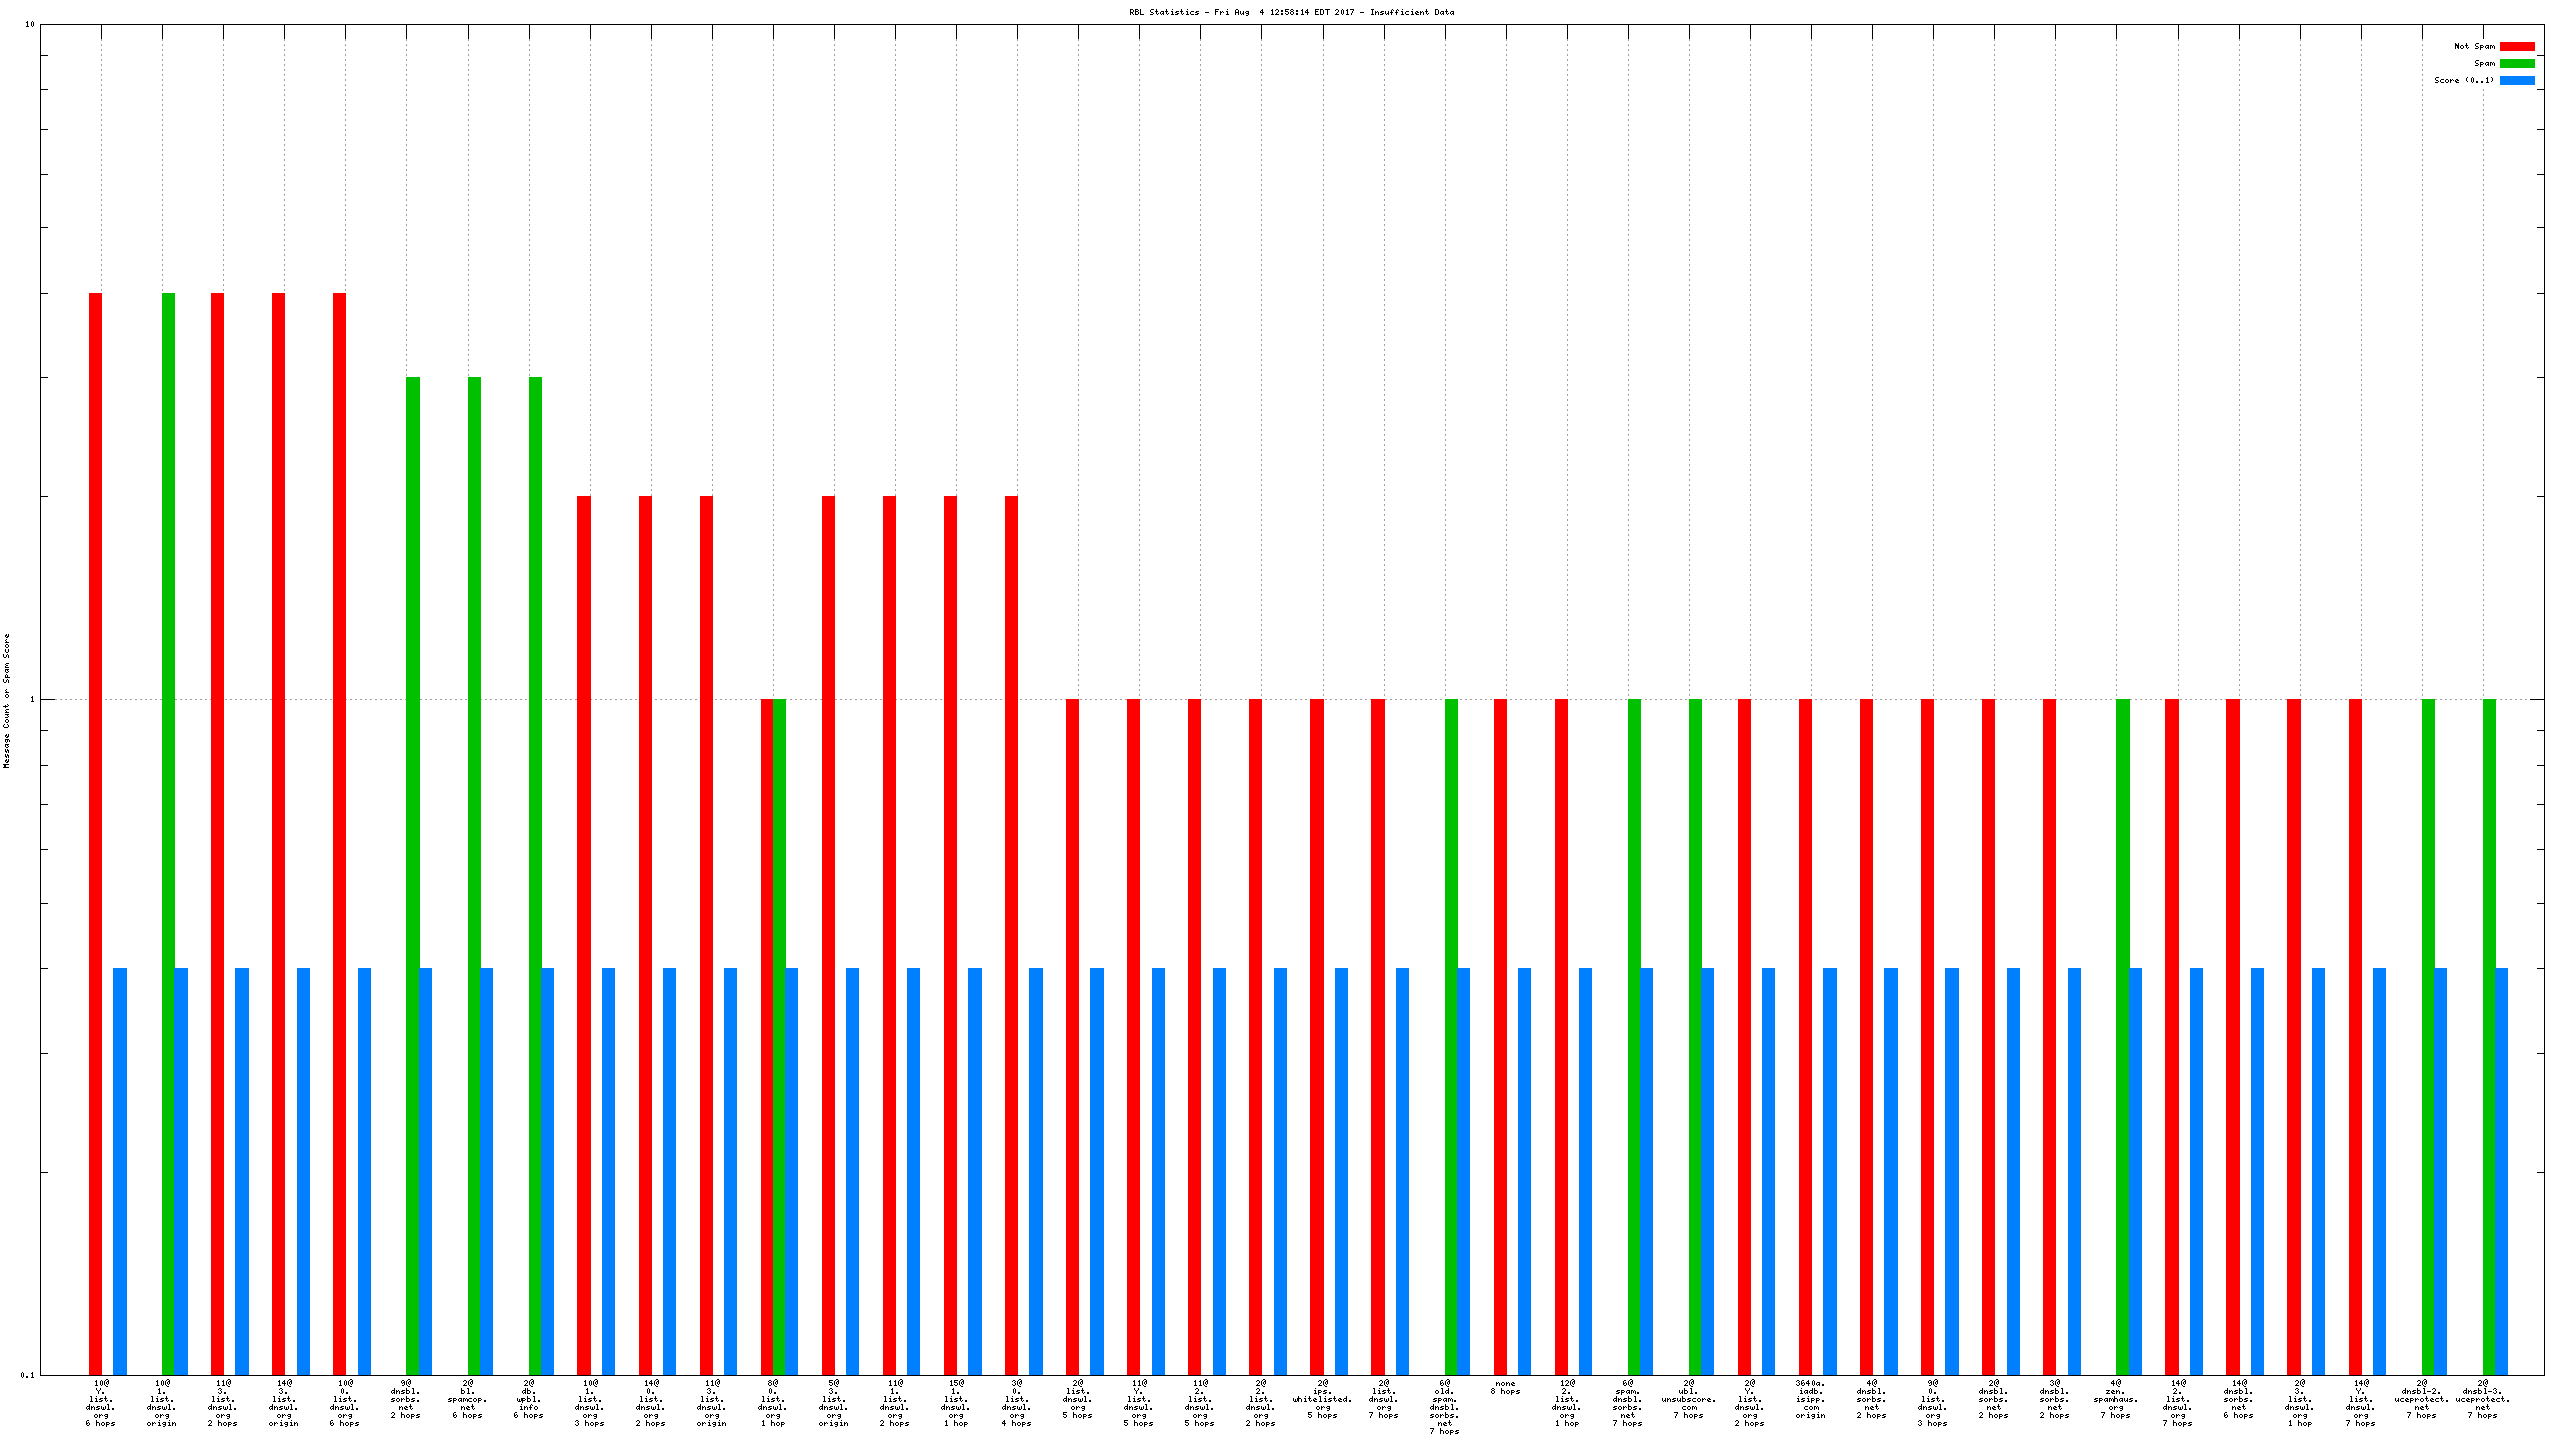Click the blue Score (0..1) legend swatch
This screenshot has width=2560, height=1440.
point(2516,80)
